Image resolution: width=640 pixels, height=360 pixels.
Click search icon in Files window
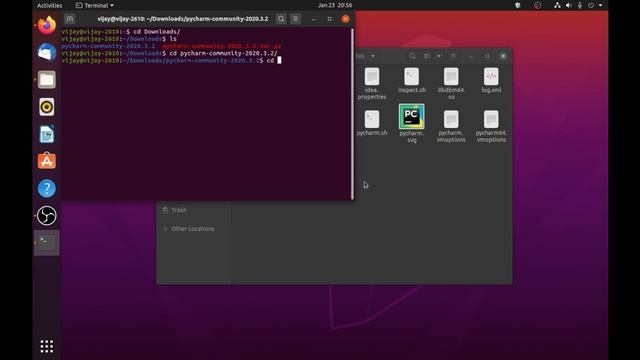pyautogui.click(x=413, y=56)
